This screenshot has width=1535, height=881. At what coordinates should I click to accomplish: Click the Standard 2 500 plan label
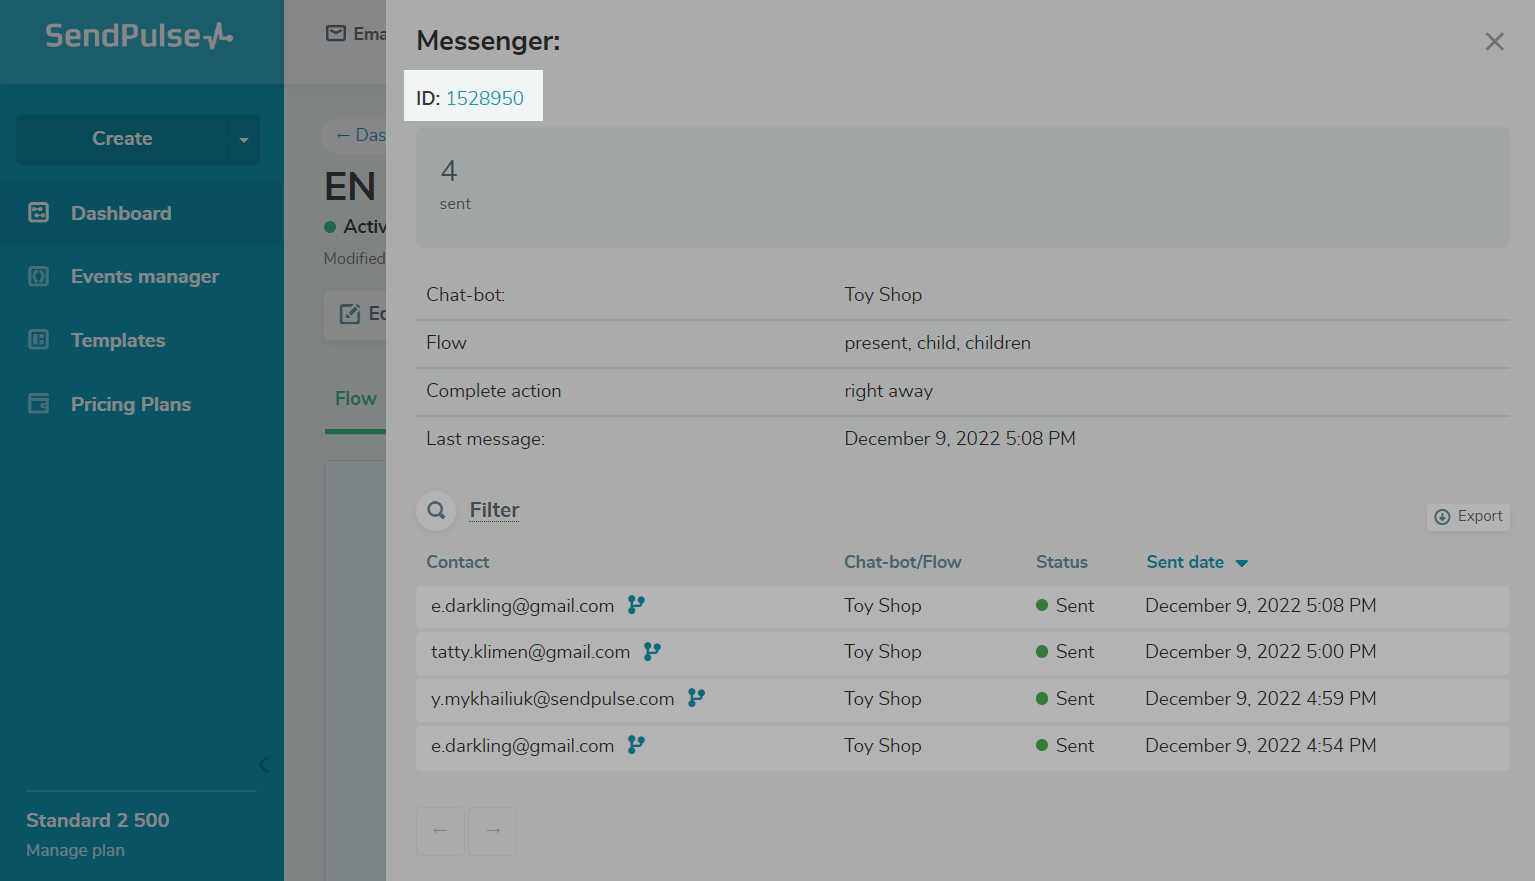(x=98, y=820)
